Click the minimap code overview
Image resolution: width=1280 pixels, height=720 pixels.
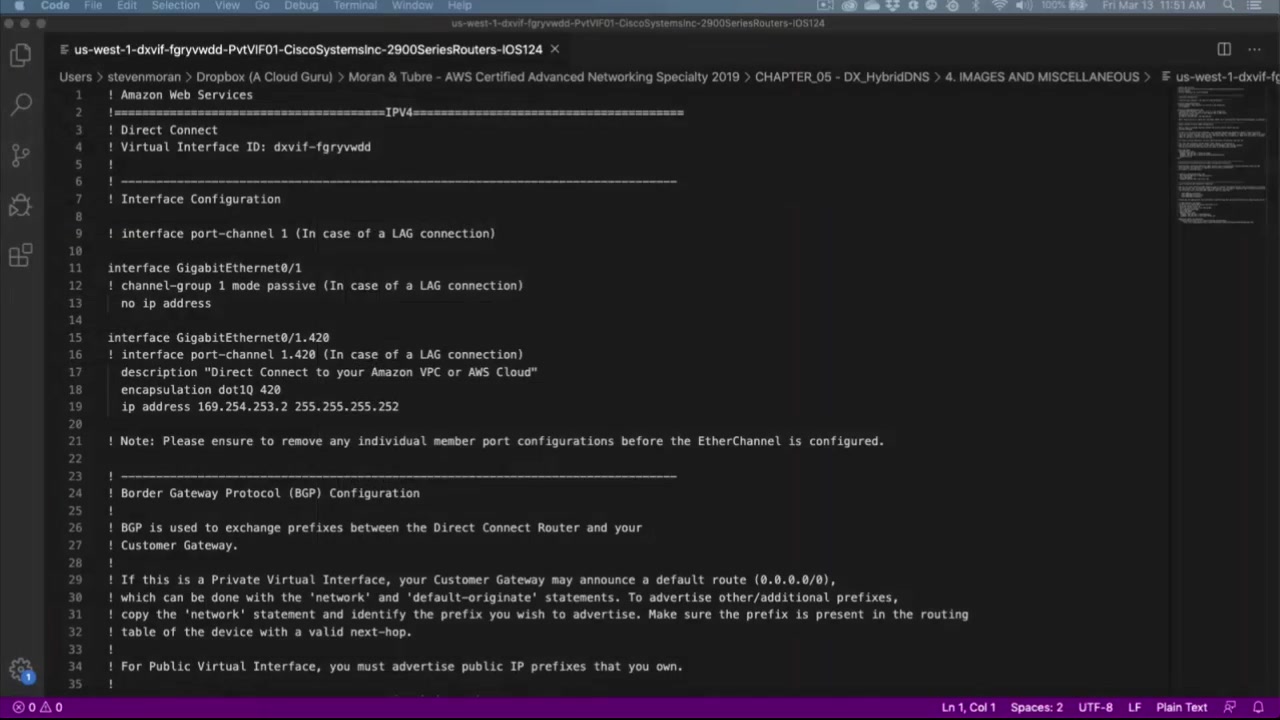point(1221,155)
